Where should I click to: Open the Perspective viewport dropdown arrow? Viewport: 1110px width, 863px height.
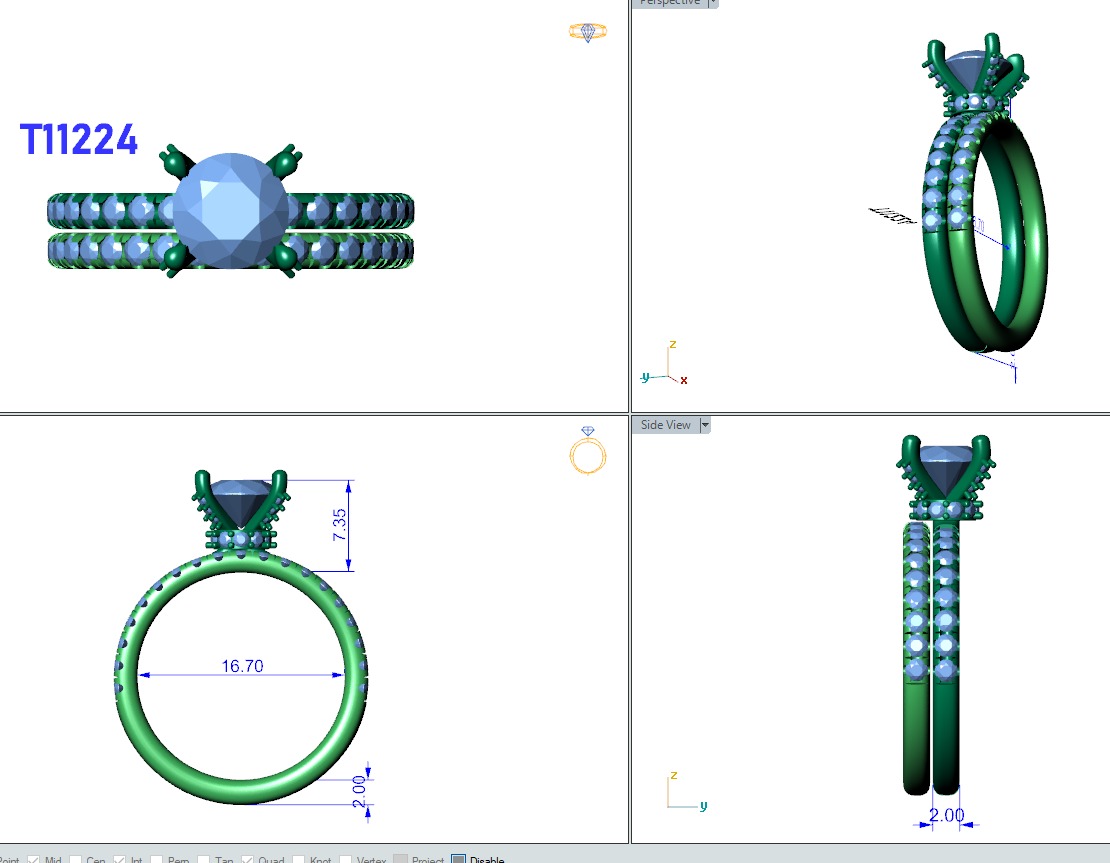tap(712, 3)
